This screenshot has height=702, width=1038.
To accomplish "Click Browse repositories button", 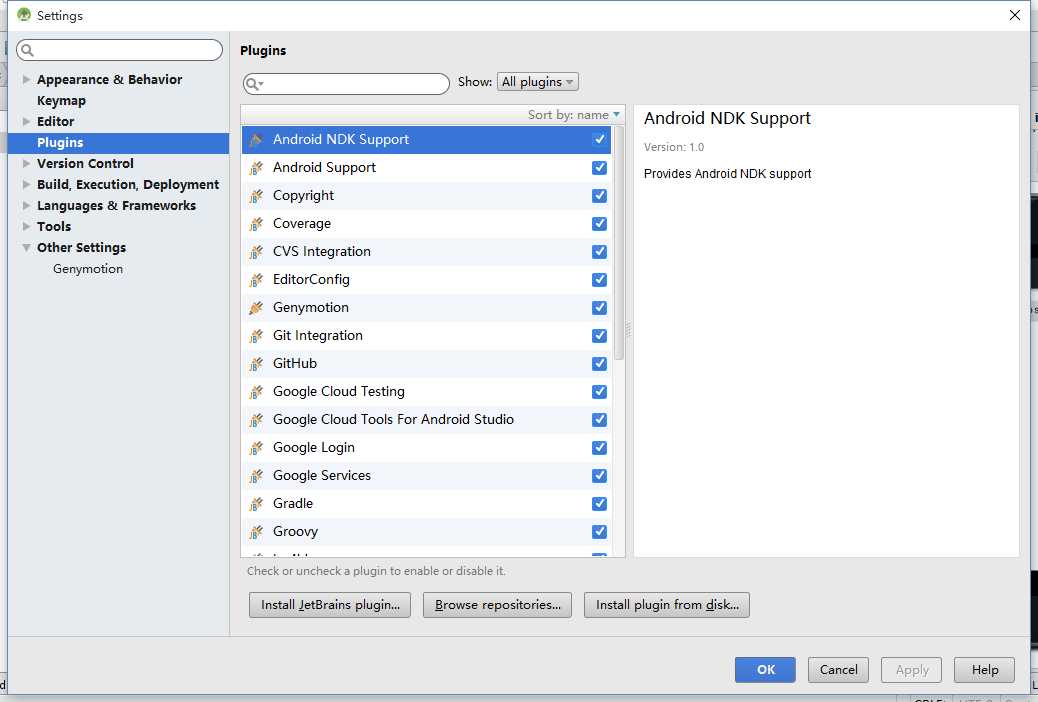I will 497,605.
